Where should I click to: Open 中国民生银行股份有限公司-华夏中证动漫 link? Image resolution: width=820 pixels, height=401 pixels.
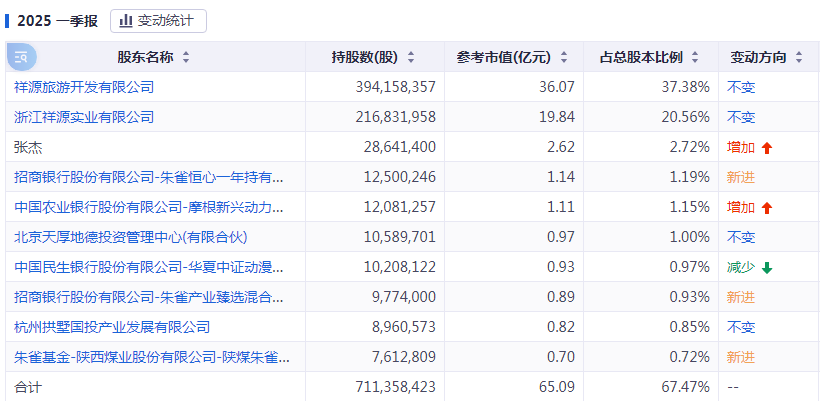point(149,268)
